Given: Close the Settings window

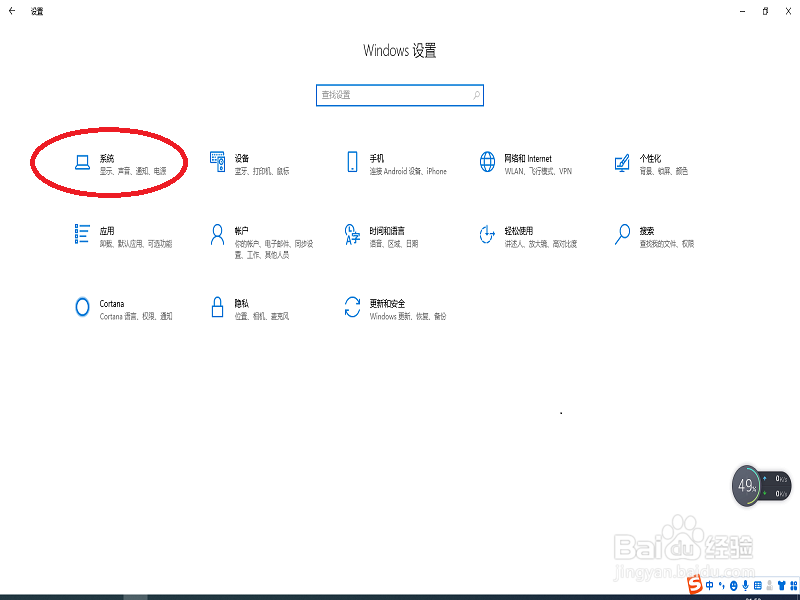Looking at the screenshot, I should 788,11.
